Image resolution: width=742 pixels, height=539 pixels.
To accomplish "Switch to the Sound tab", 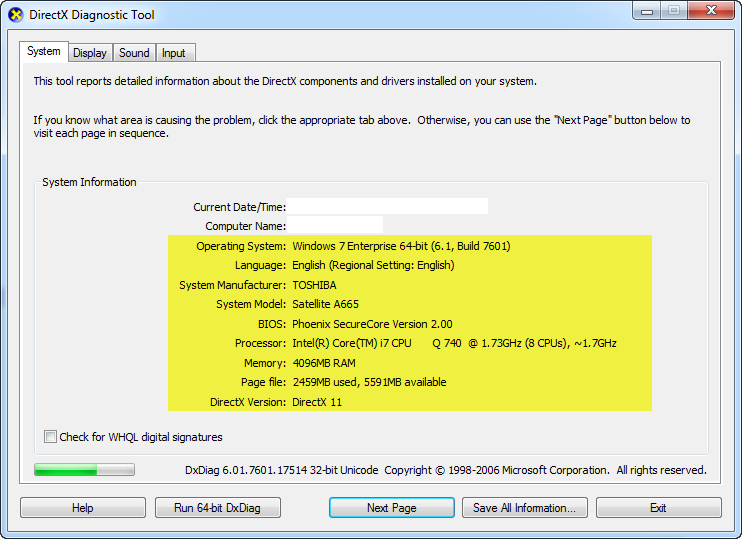I will [x=134, y=53].
